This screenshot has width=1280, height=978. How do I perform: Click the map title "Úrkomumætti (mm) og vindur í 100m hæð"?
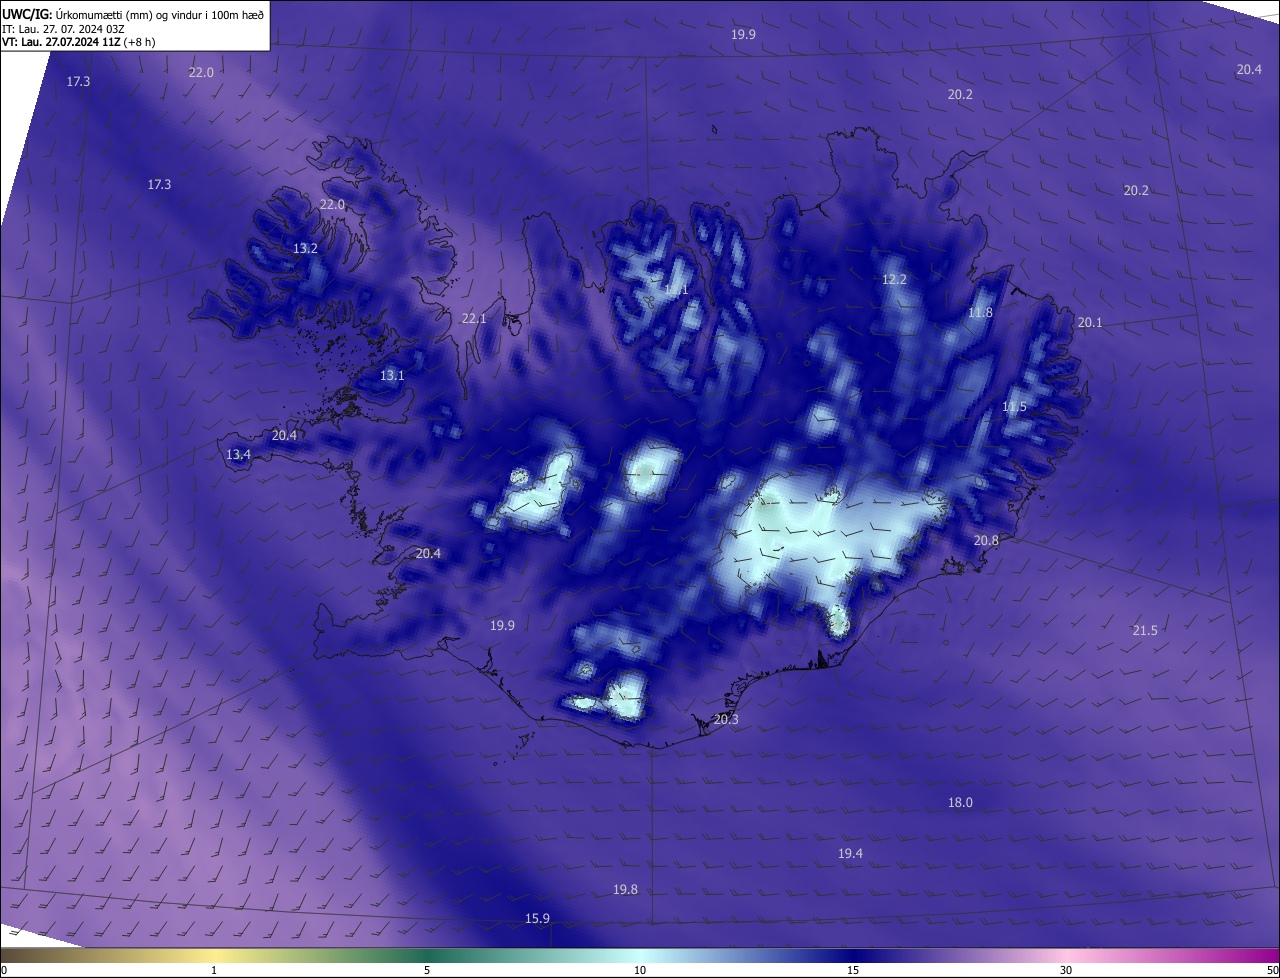tap(159, 15)
